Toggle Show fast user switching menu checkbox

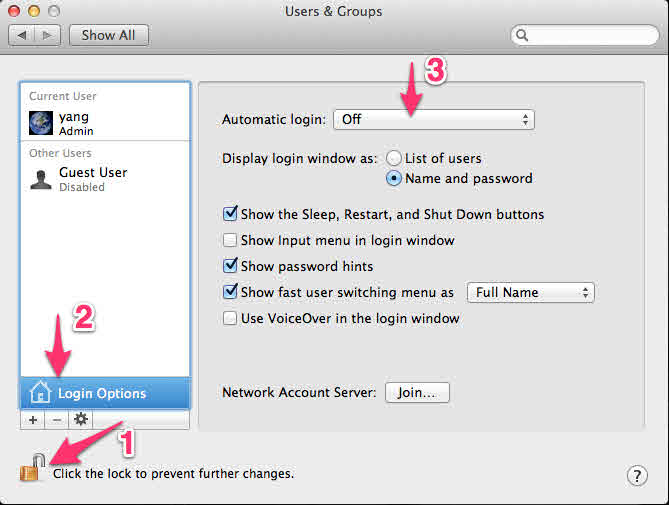(x=230, y=292)
